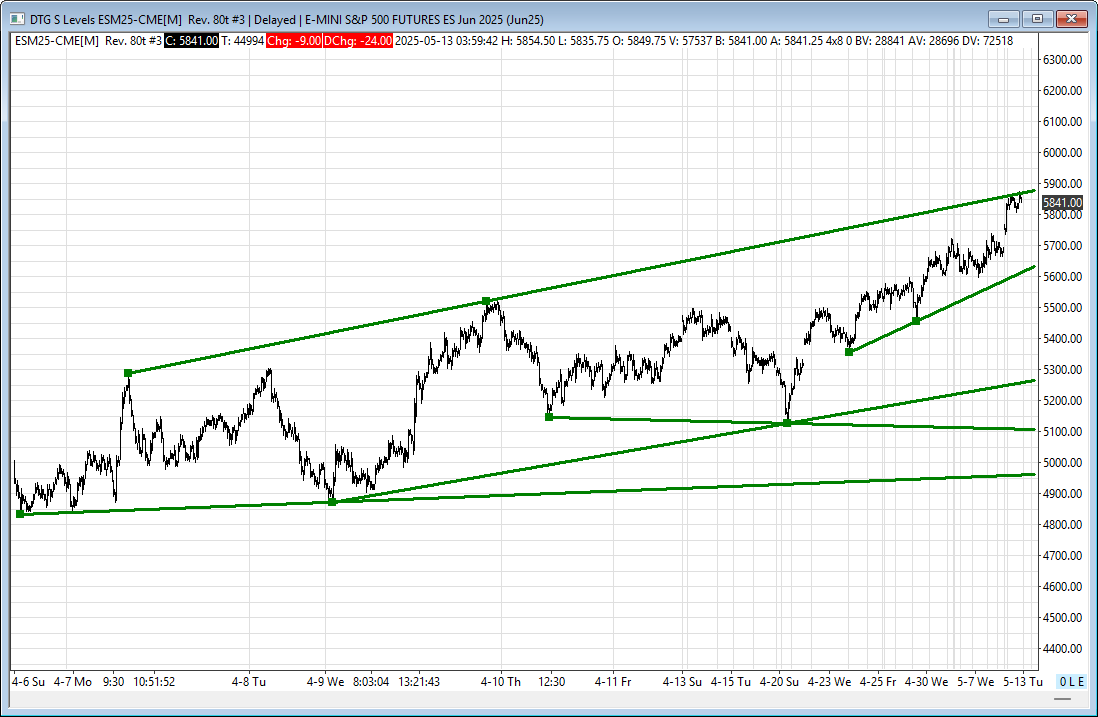Click the 4-7 Mo date label
1098x717 pixels.
(73, 681)
